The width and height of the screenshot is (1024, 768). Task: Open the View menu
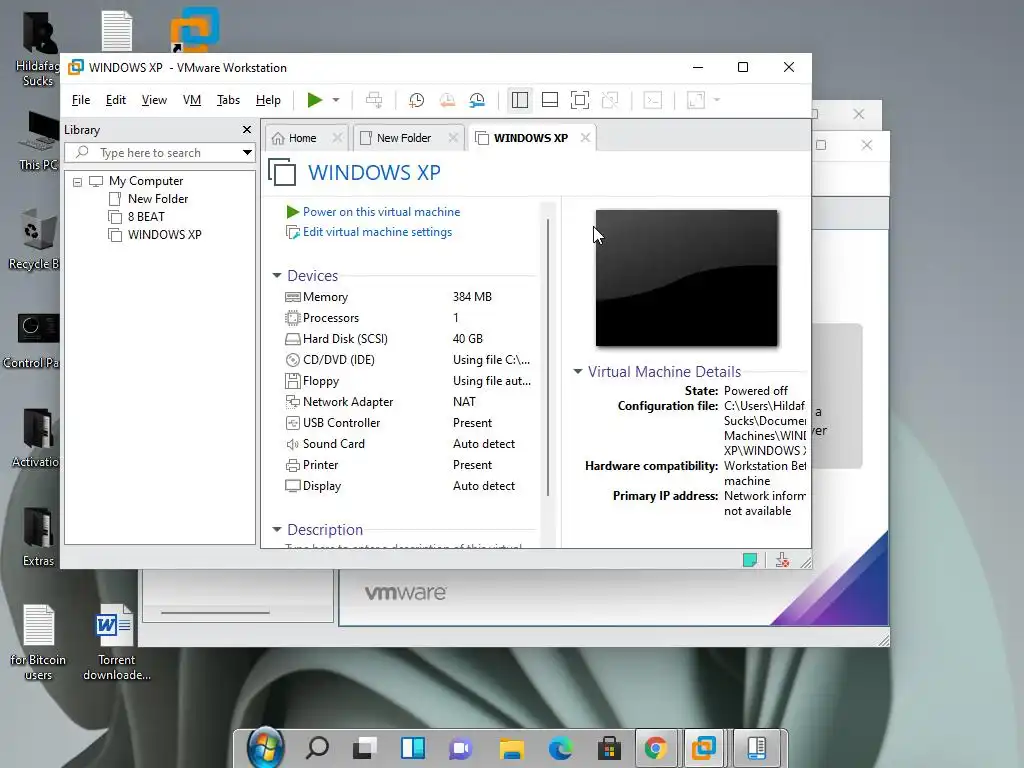154,100
